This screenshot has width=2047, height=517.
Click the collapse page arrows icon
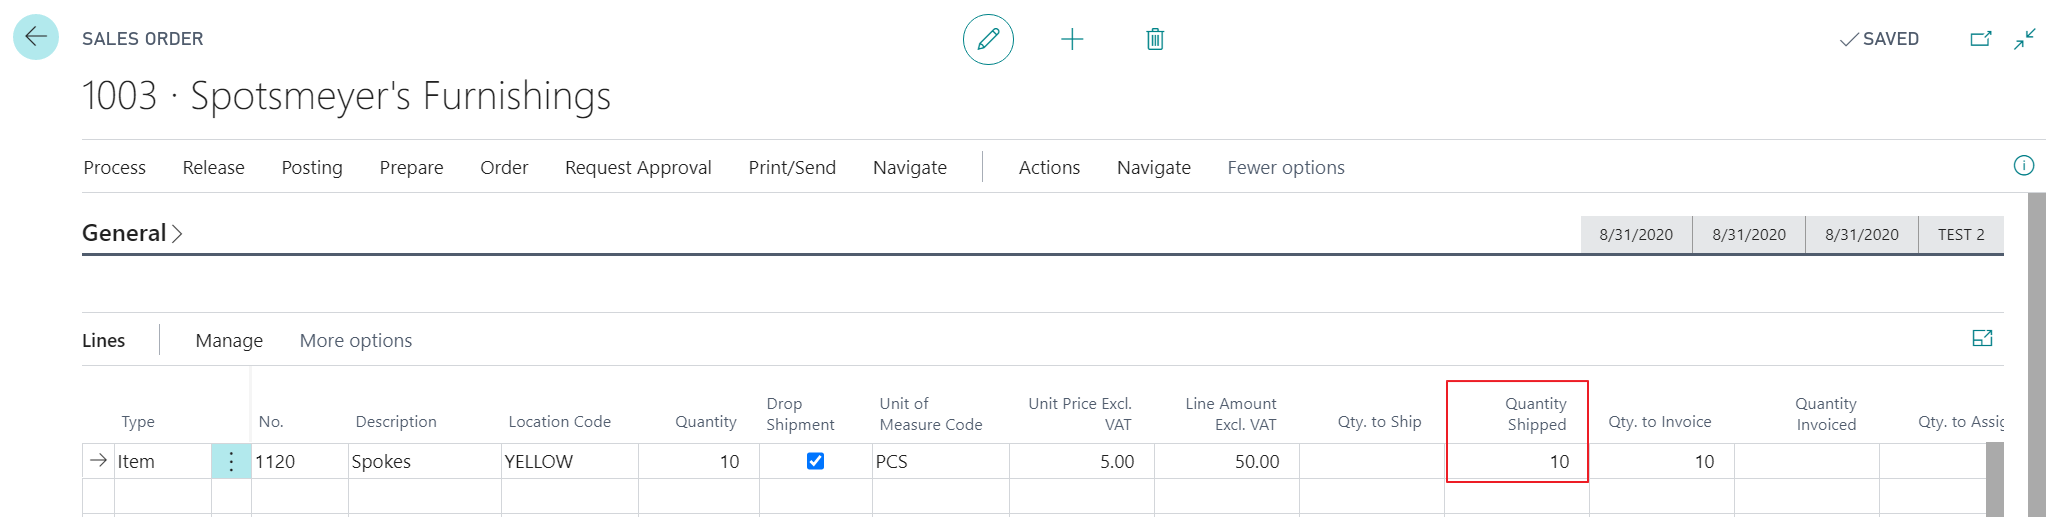[x=2025, y=39]
